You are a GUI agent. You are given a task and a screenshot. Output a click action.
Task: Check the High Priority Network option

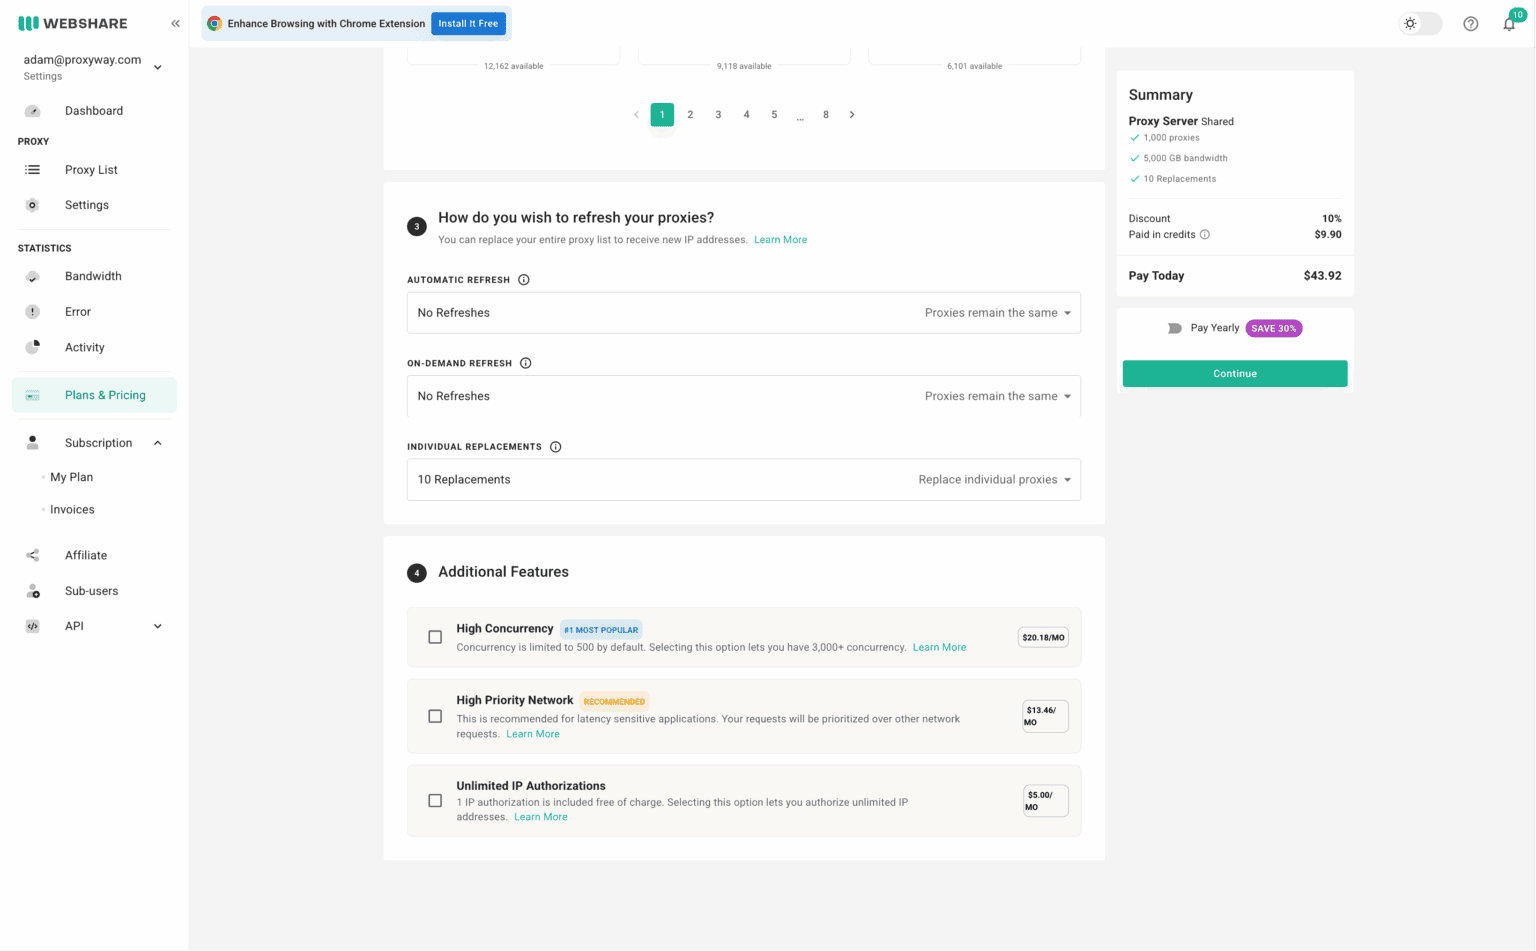pyautogui.click(x=435, y=715)
